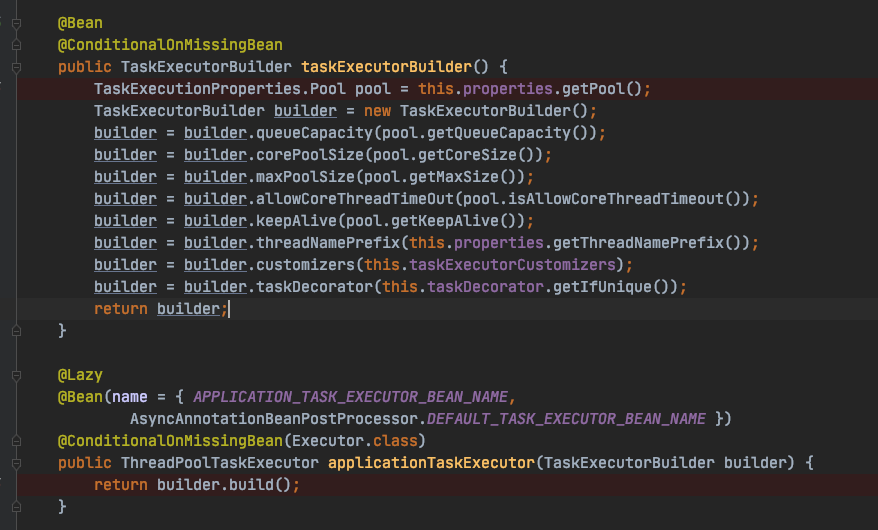Collapse the applicationTaskExecutor method fold handle
The image size is (878, 530).
pos(16,463)
